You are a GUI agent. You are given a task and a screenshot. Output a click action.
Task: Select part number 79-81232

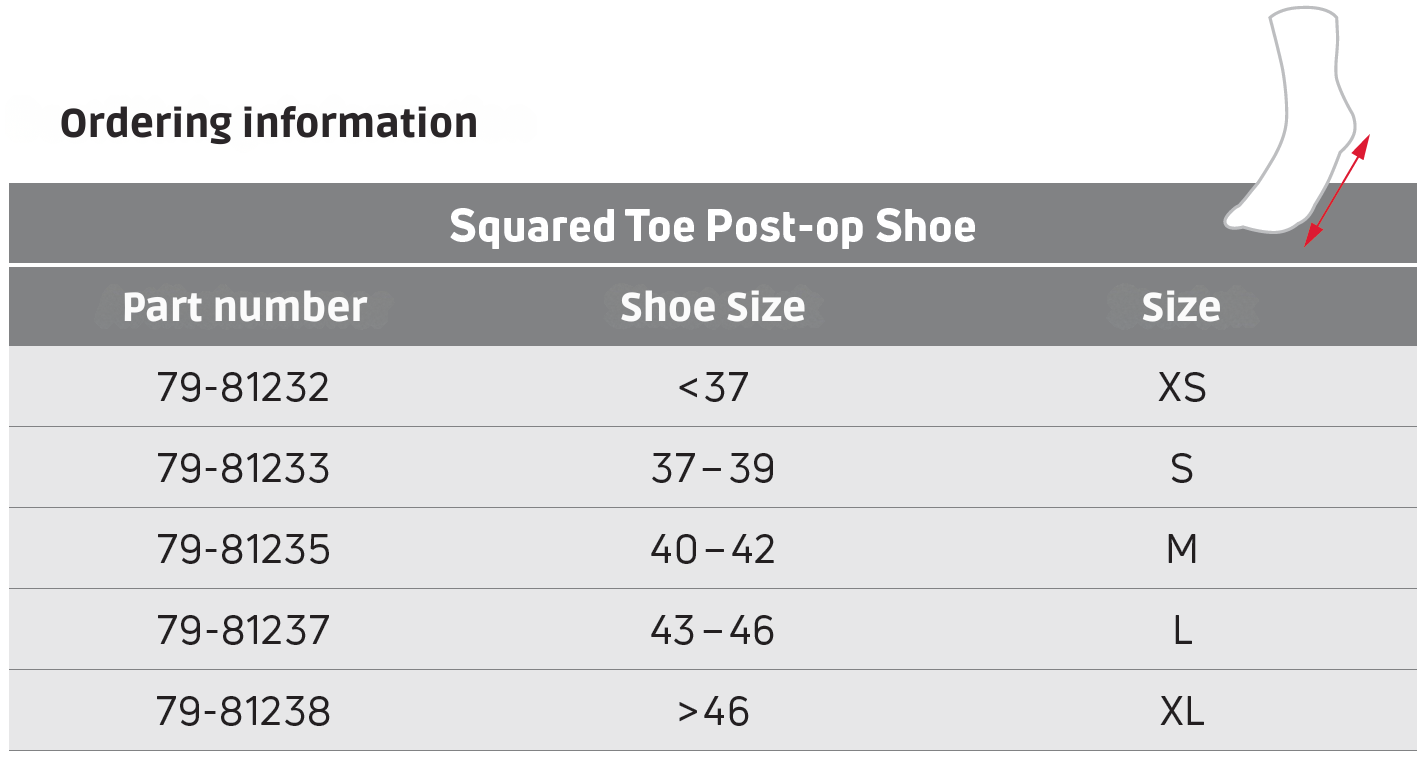[x=243, y=387]
